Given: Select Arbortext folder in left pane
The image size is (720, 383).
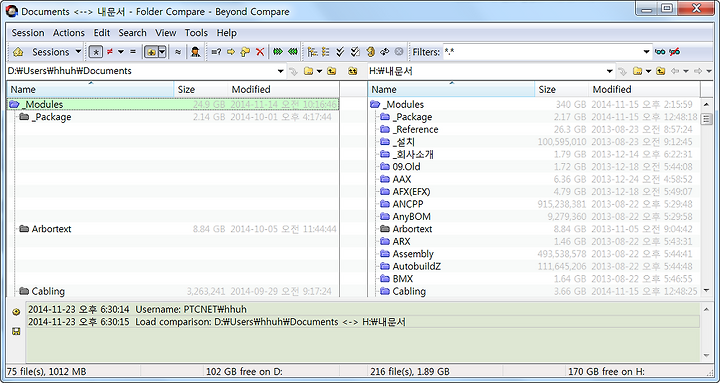Looking at the screenshot, I should tap(51, 229).
